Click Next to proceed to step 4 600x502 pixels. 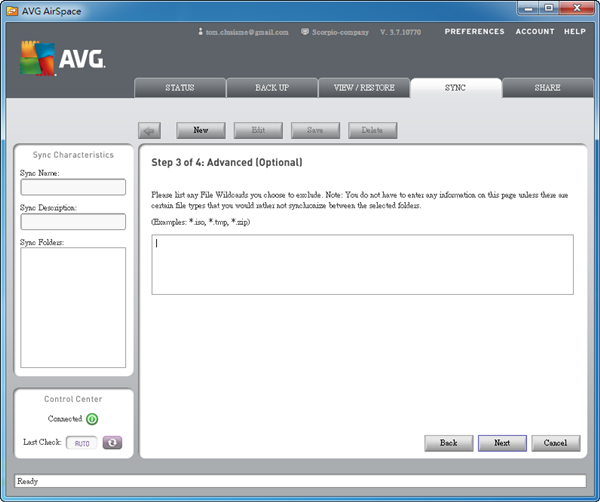coord(502,443)
